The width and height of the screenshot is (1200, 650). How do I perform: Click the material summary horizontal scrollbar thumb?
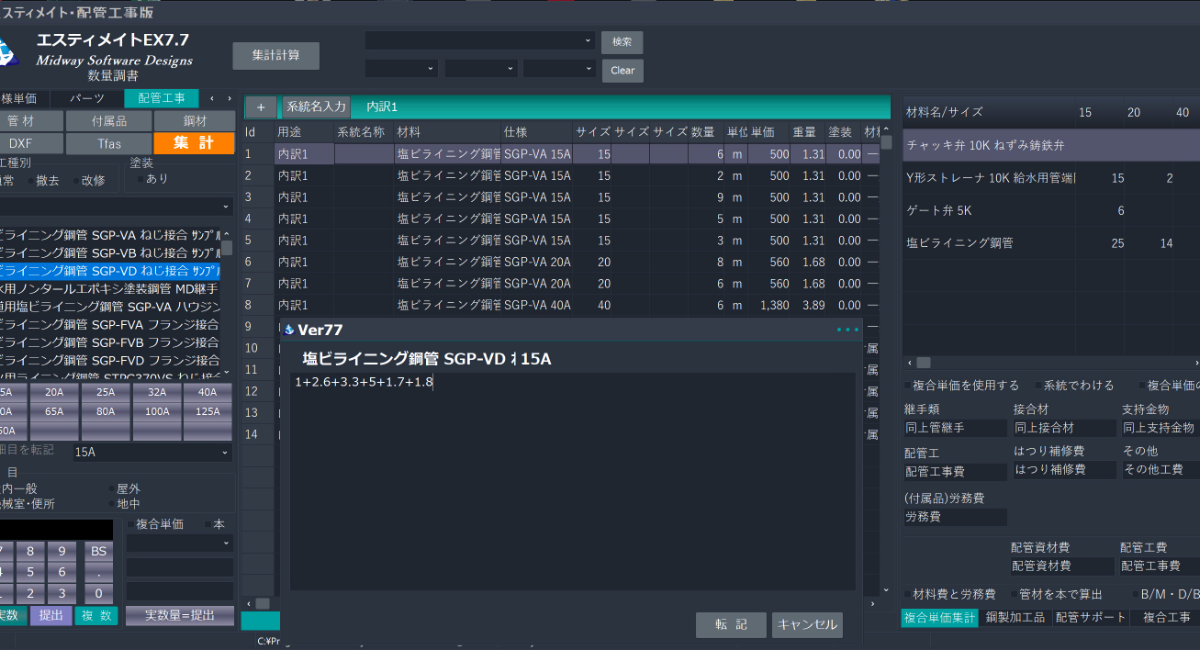[923, 363]
